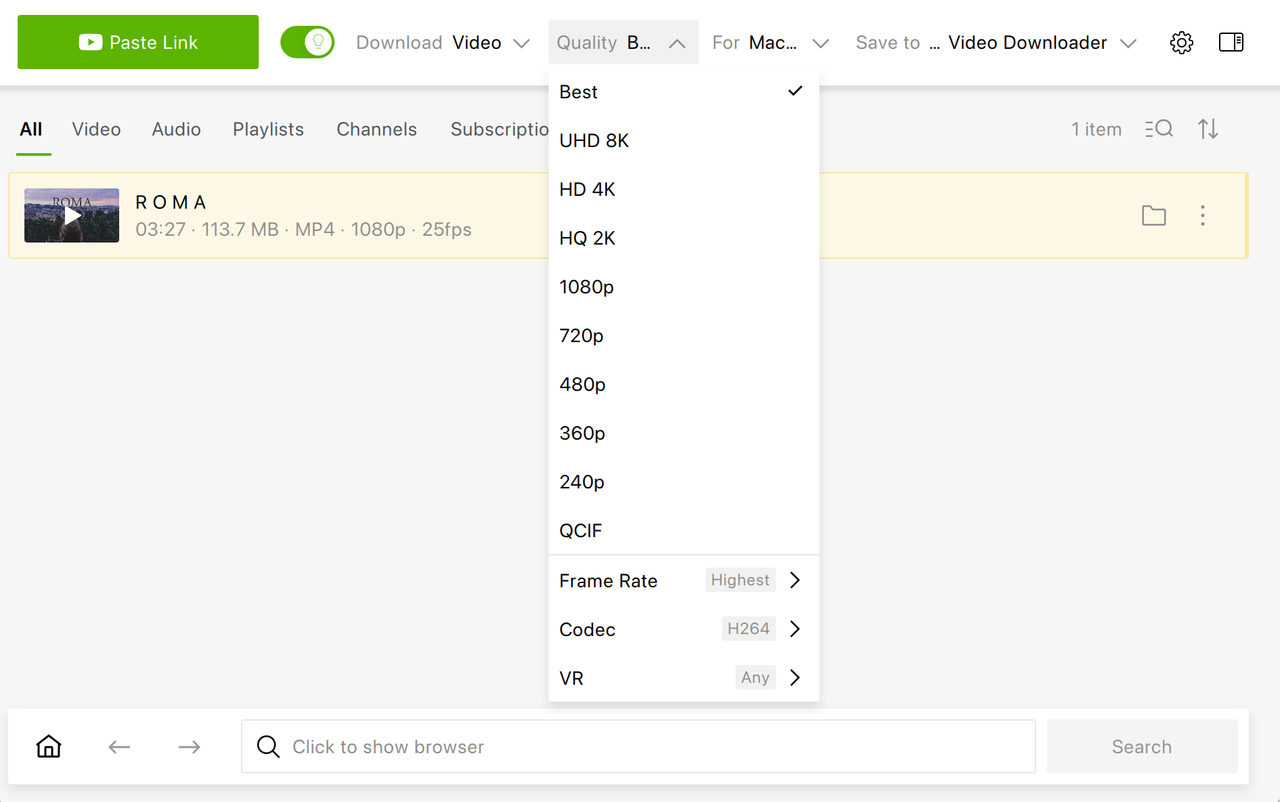Viewport: 1280px width, 802px height.
Task: Click the browser forward arrow
Action: click(x=189, y=747)
